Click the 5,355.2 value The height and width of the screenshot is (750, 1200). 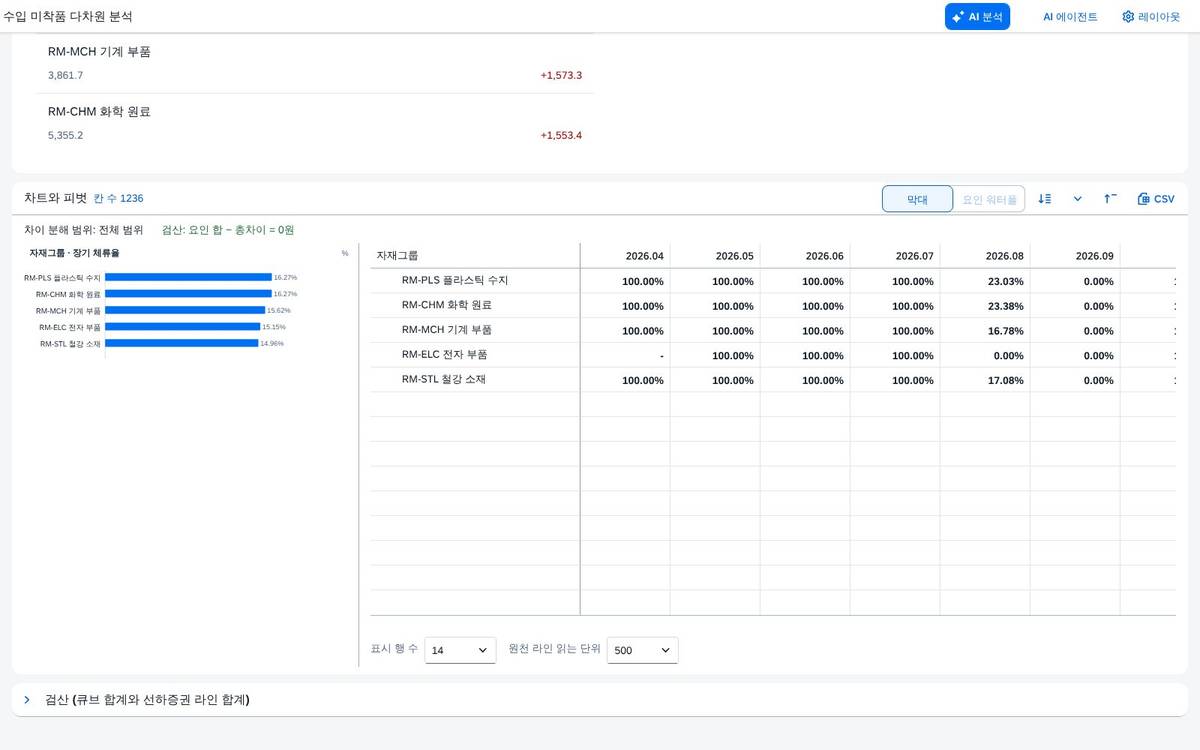[x=66, y=135]
